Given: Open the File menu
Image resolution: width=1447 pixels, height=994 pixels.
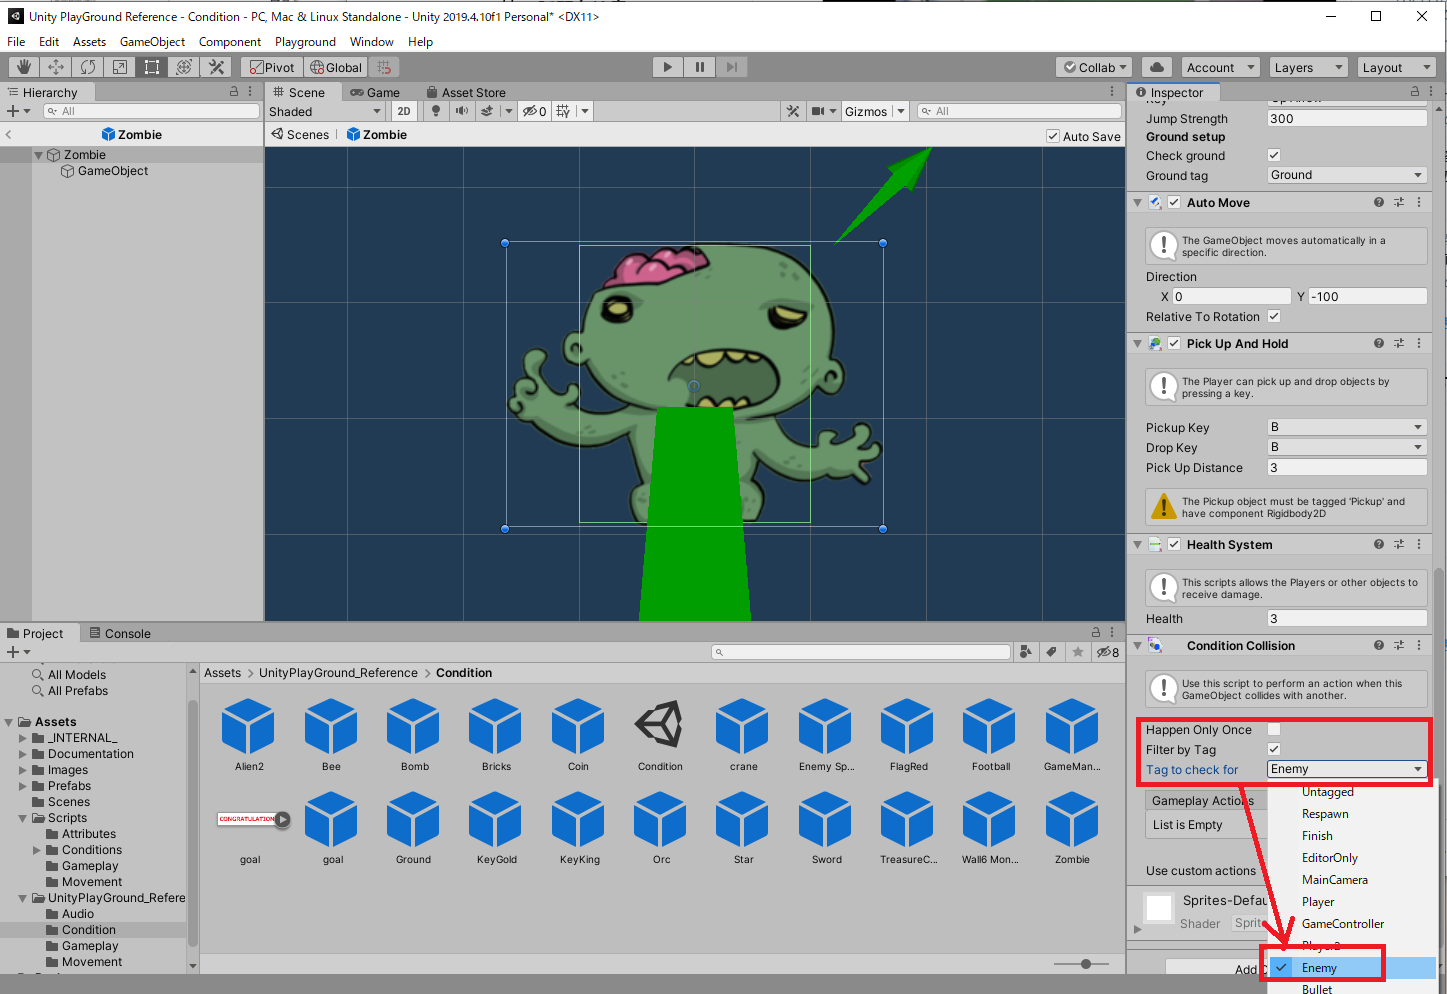Looking at the screenshot, I should pos(16,42).
